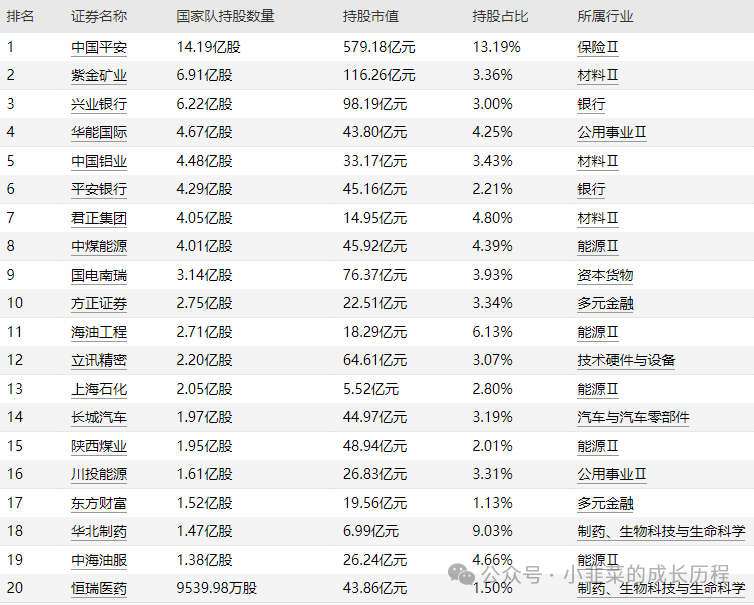The image size is (754, 605).
Task: Click the 资本货物 industry link
Action: tap(605, 275)
